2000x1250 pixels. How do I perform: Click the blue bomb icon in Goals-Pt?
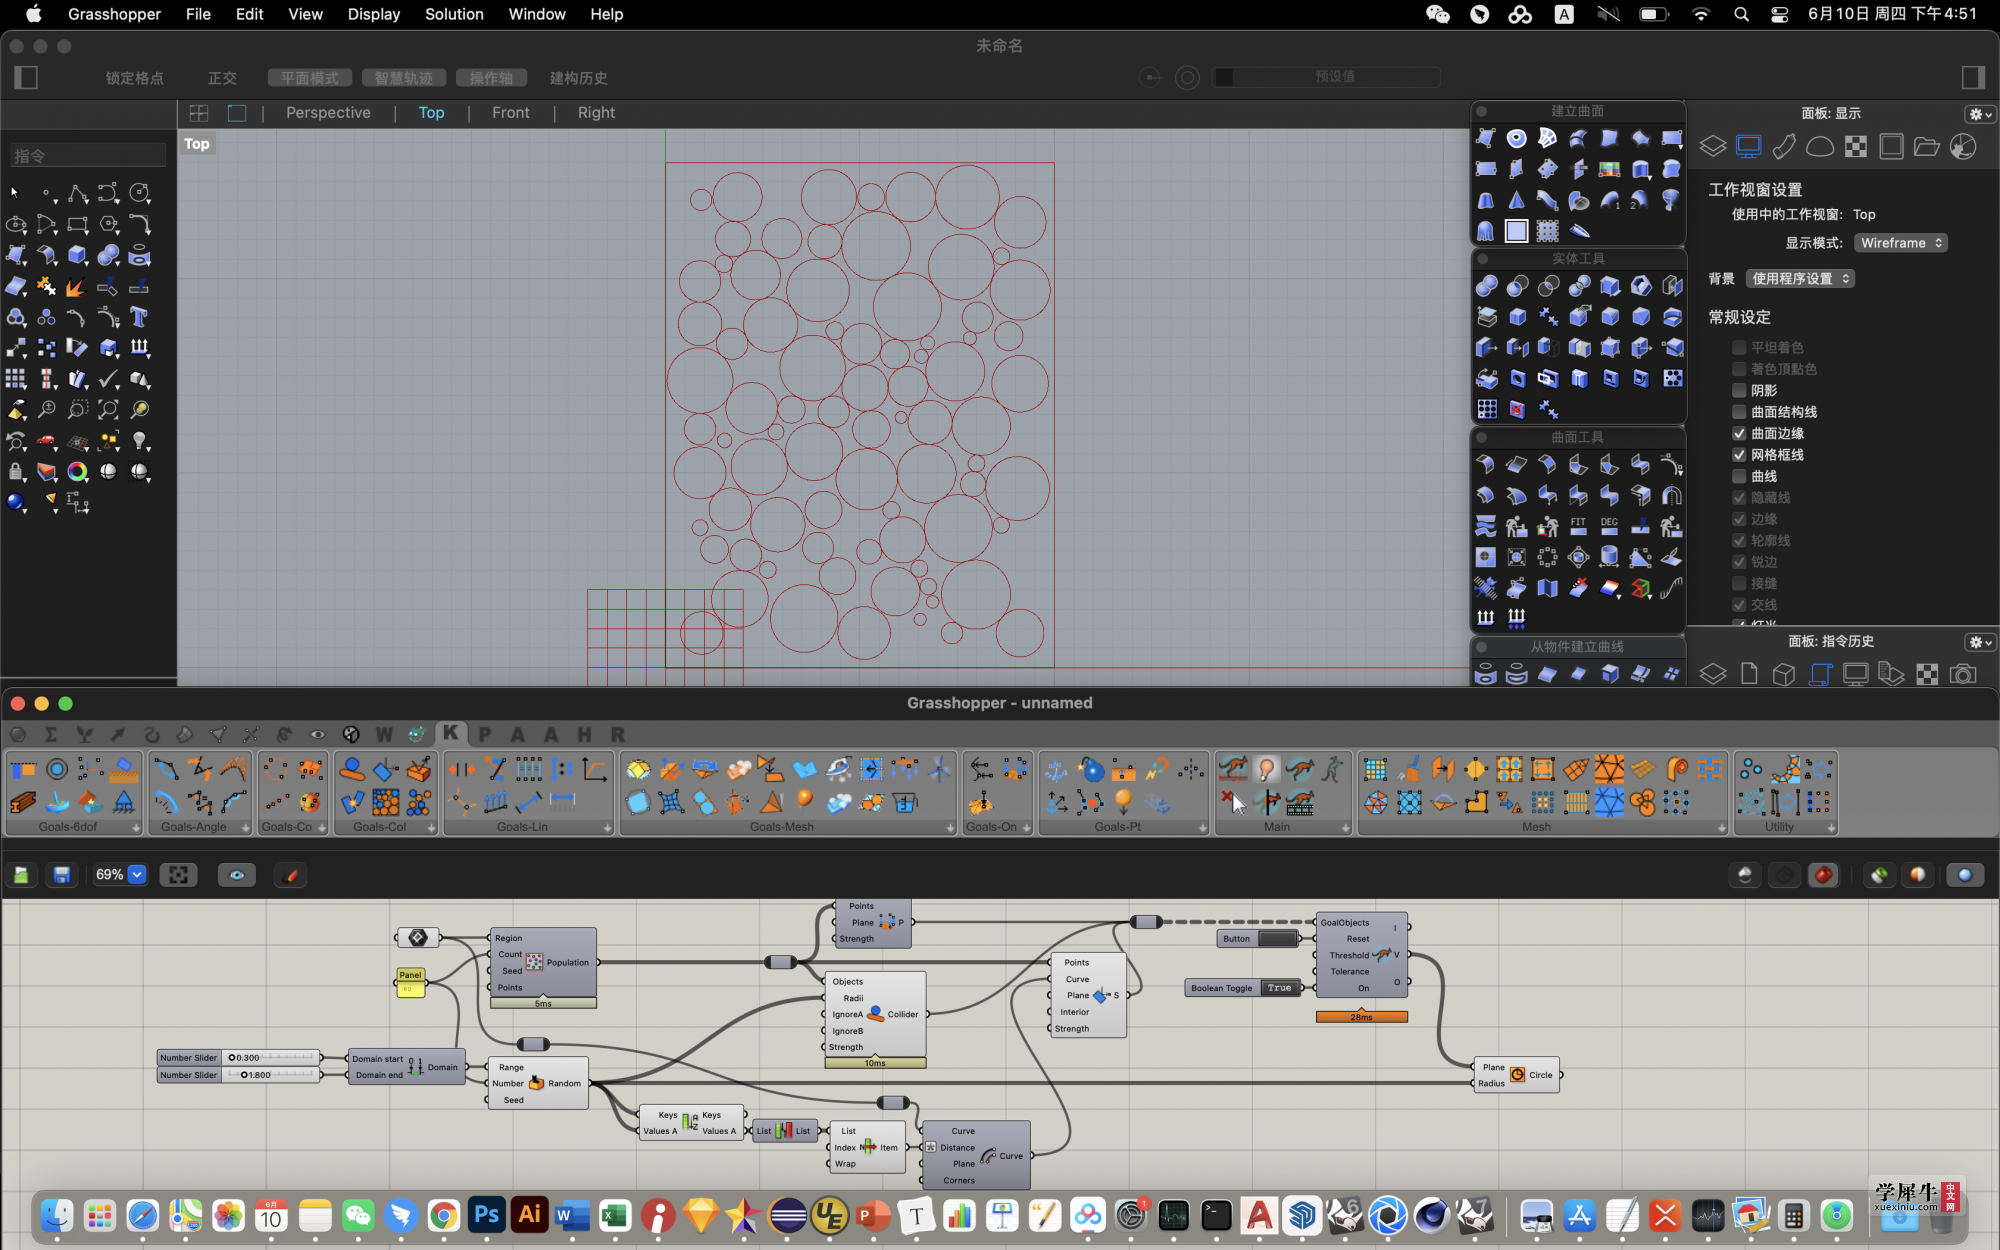pyautogui.click(x=1090, y=769)
